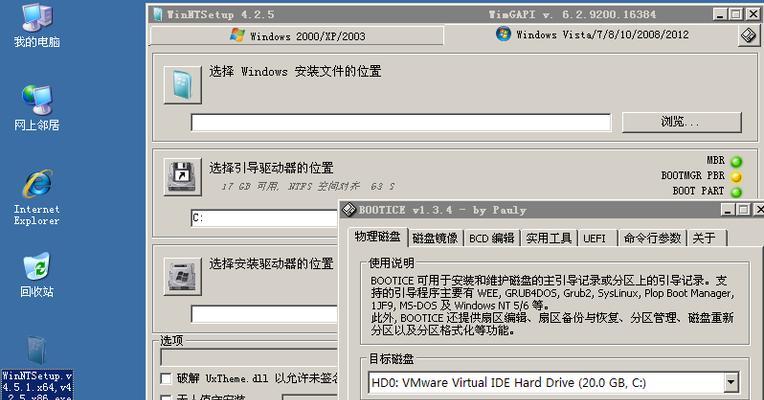The image size is (764, 400).
Task: Open the 关于 tab in BOOTICE
Action: pos(707,238)
